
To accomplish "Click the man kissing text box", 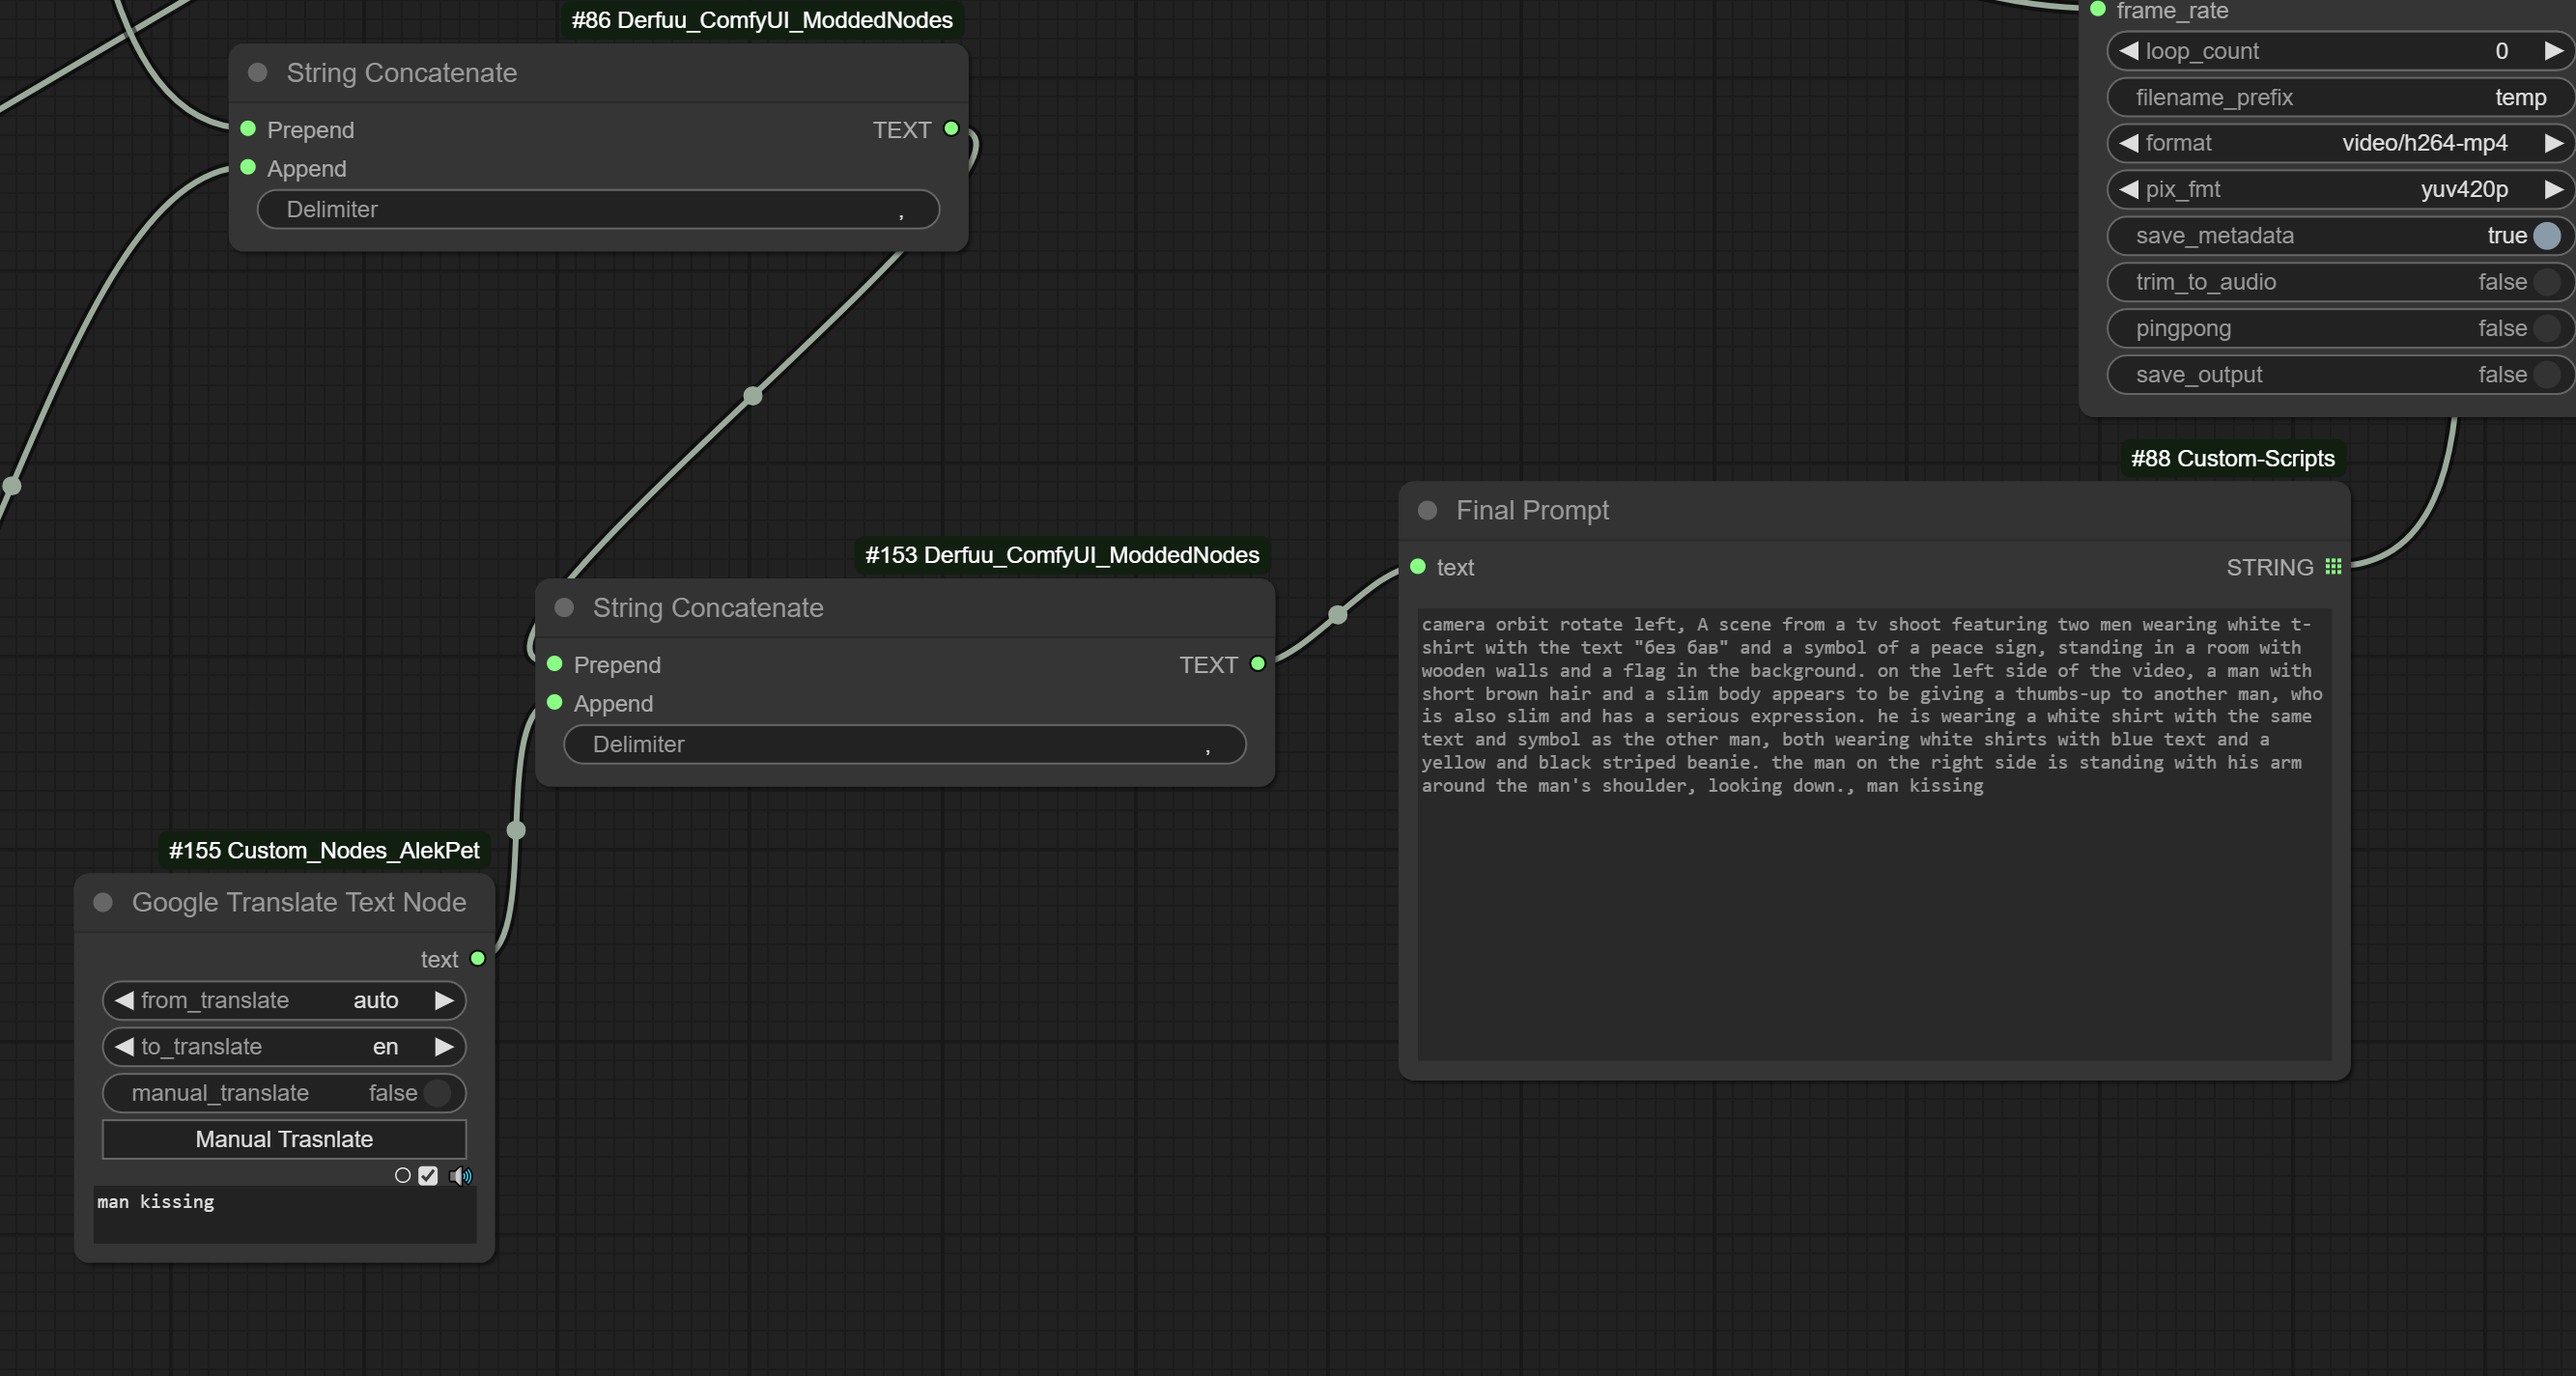I will pyautogui.click(x=284, y=1214).
